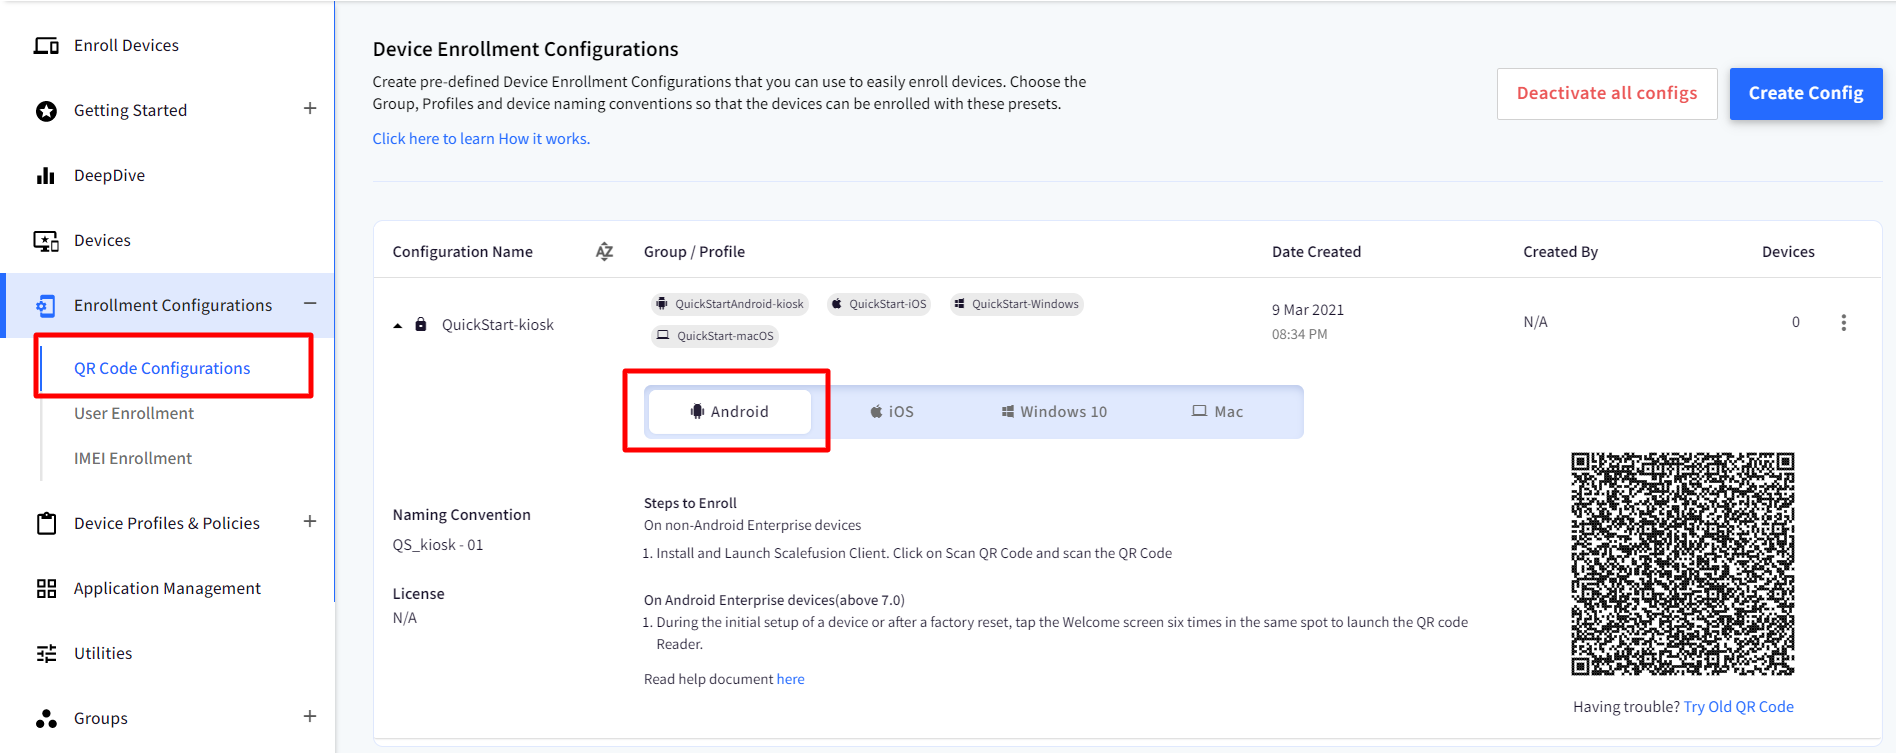Open three-dot menu for QuickStart-kiosk
This screenshot has width=1896, height=753.
[1843, 322]
